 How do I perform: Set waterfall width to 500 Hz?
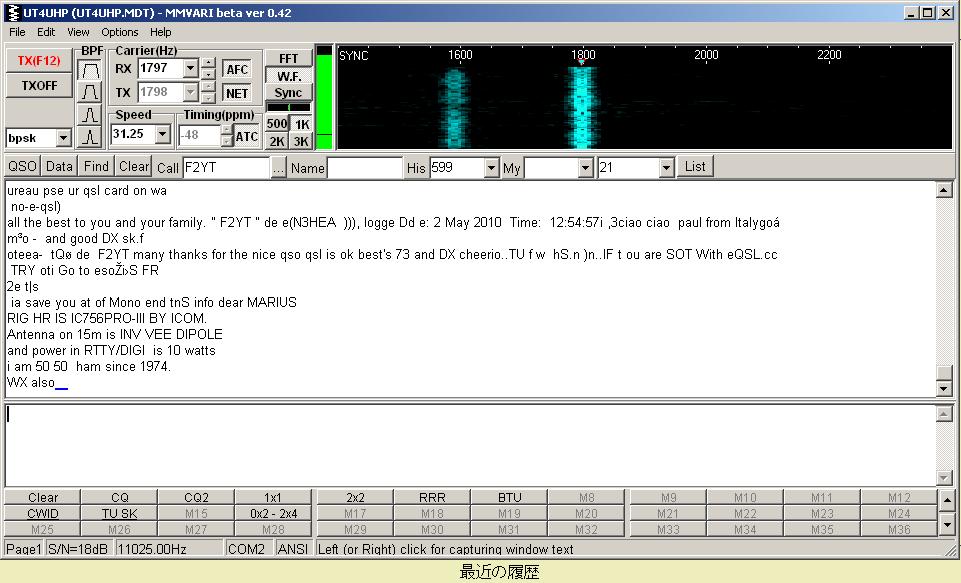click(x=277, y=124)
